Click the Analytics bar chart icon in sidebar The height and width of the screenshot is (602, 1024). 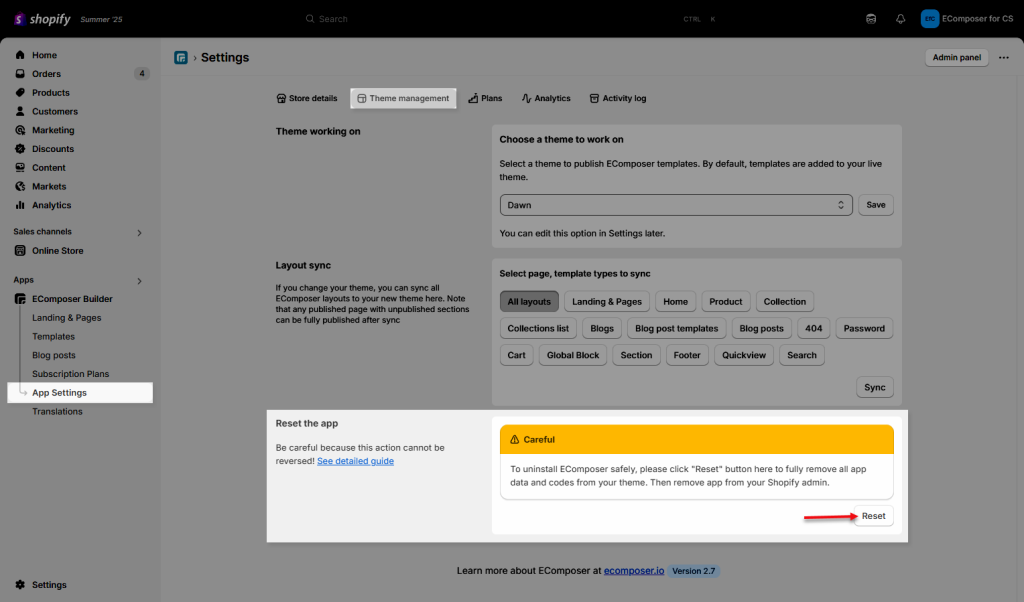(20, 205)
